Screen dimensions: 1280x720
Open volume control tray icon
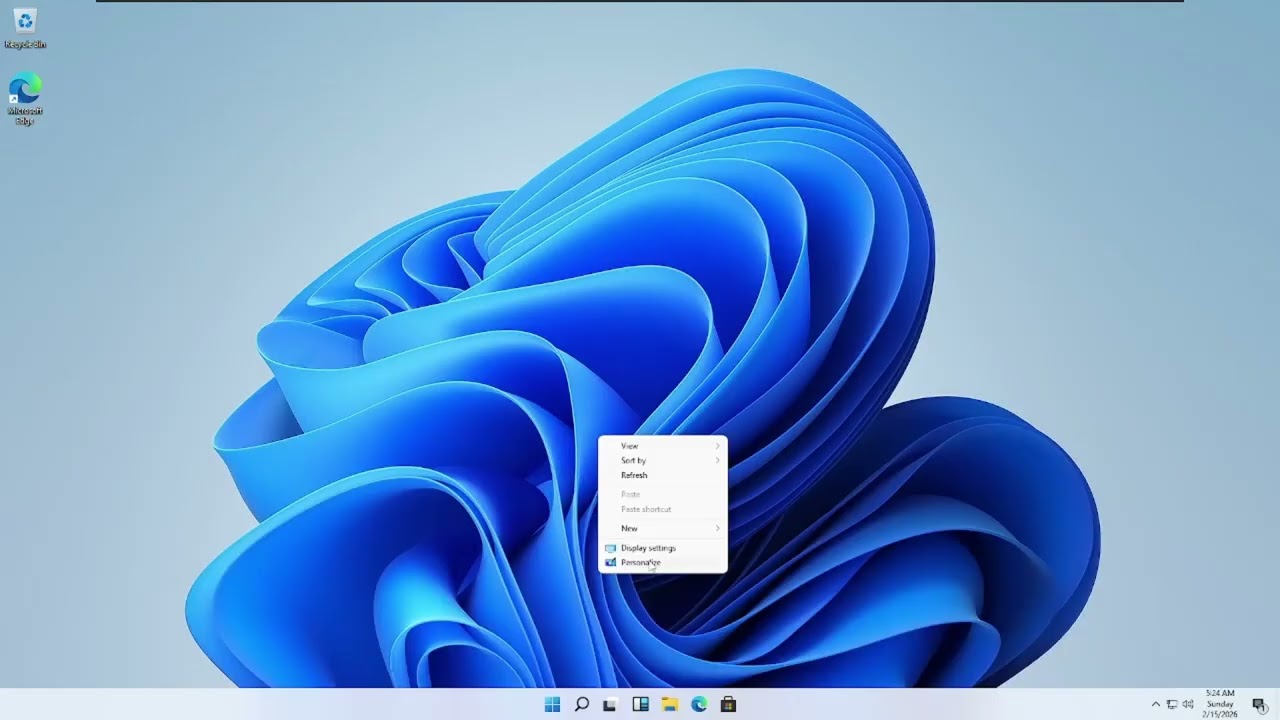click(1188, 704)
